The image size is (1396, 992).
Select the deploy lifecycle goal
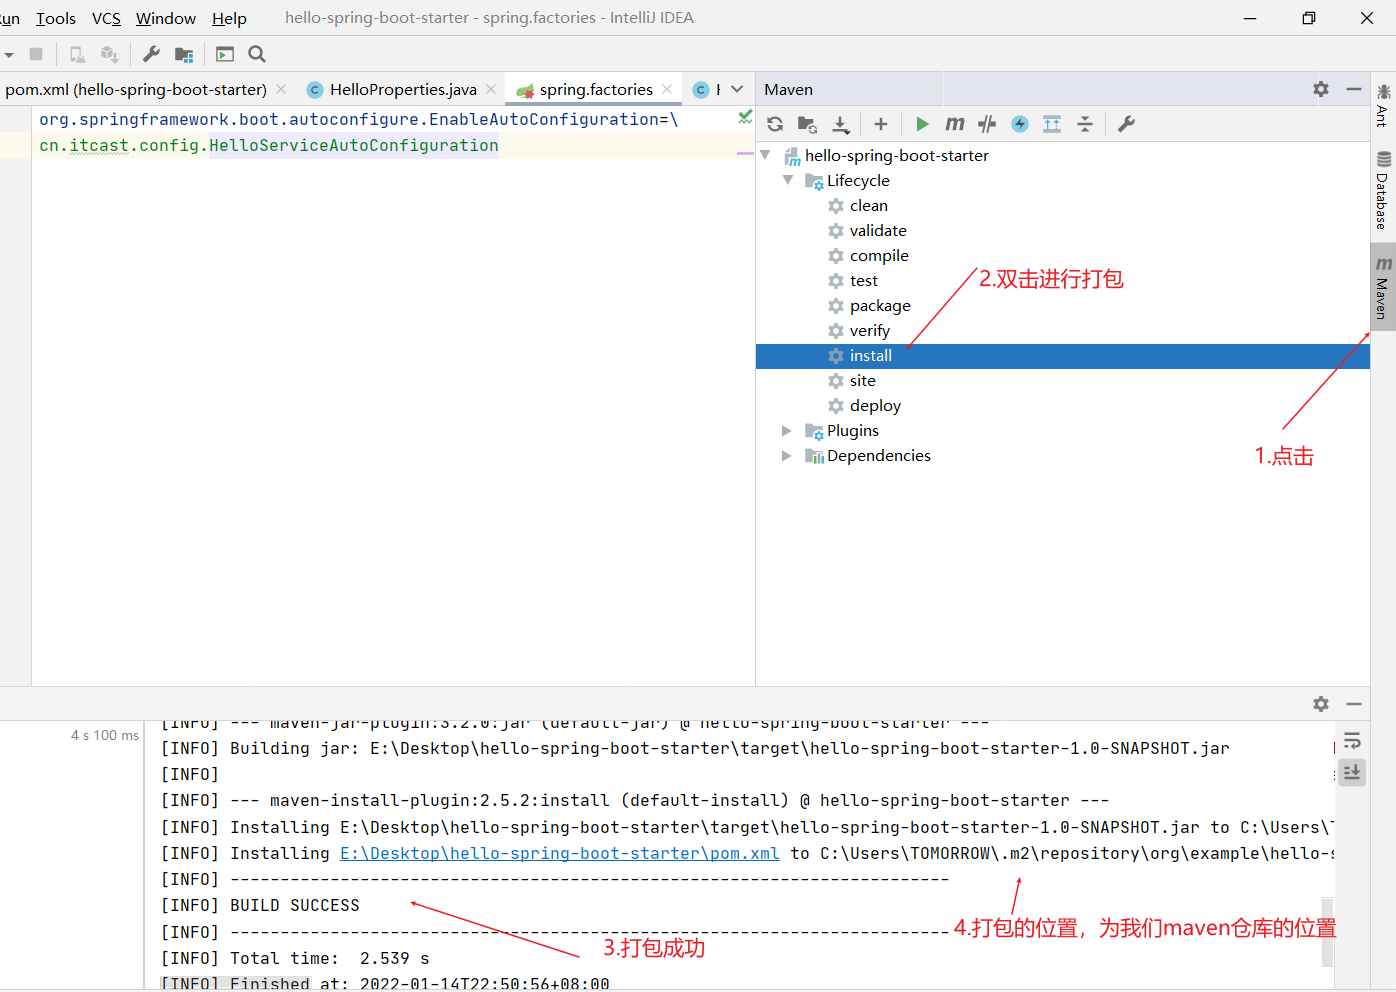click(x=875, y=405)
